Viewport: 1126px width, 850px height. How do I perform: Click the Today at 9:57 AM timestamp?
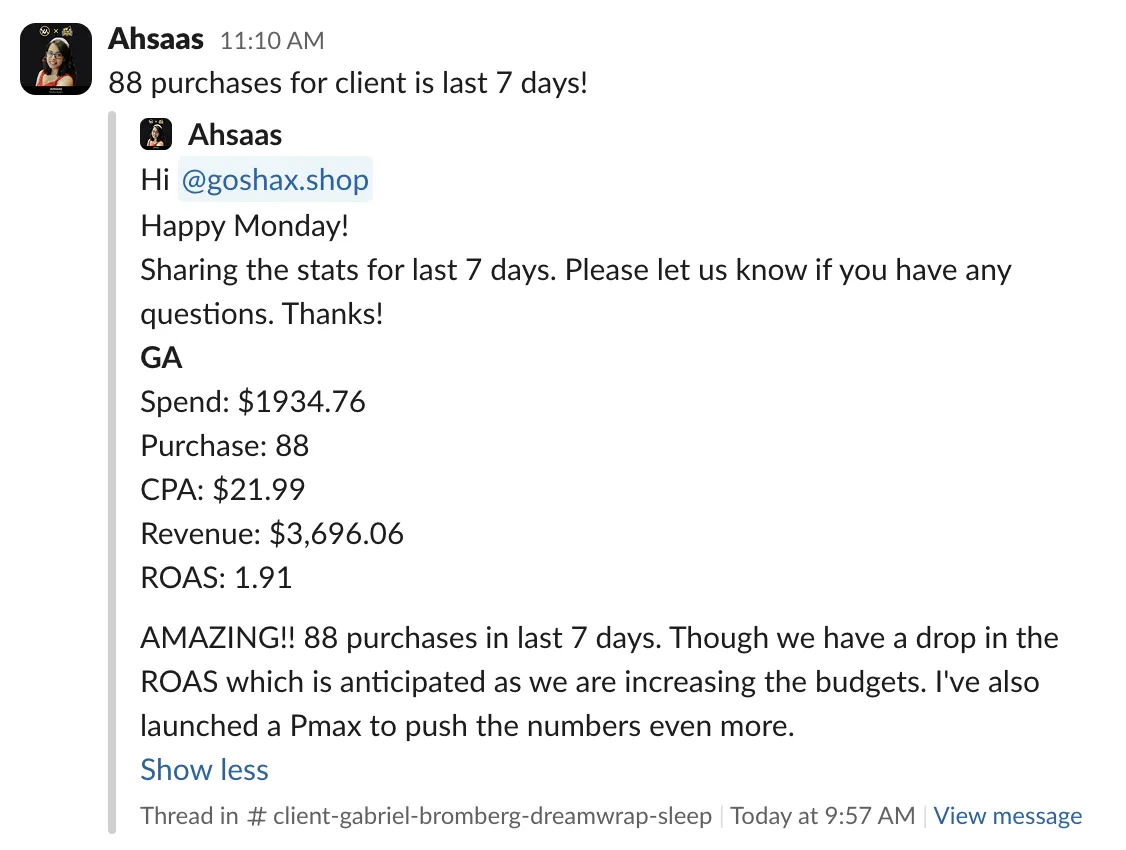tap(823, 816)
